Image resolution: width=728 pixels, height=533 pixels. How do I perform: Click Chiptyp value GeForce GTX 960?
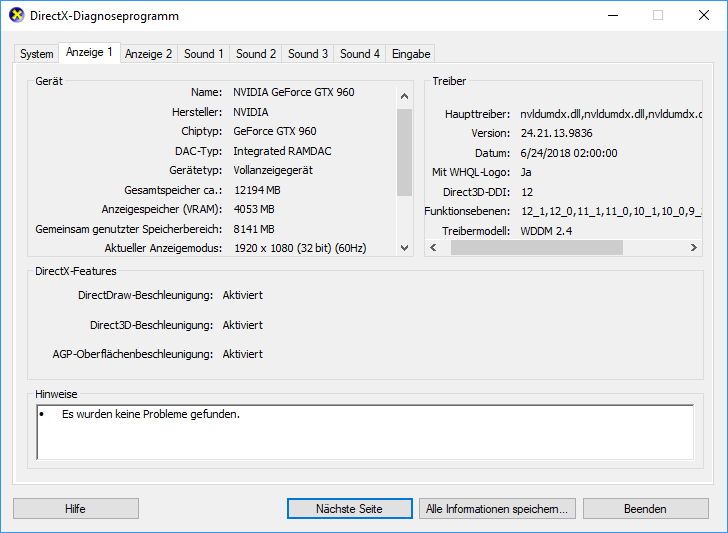[275, 131]
